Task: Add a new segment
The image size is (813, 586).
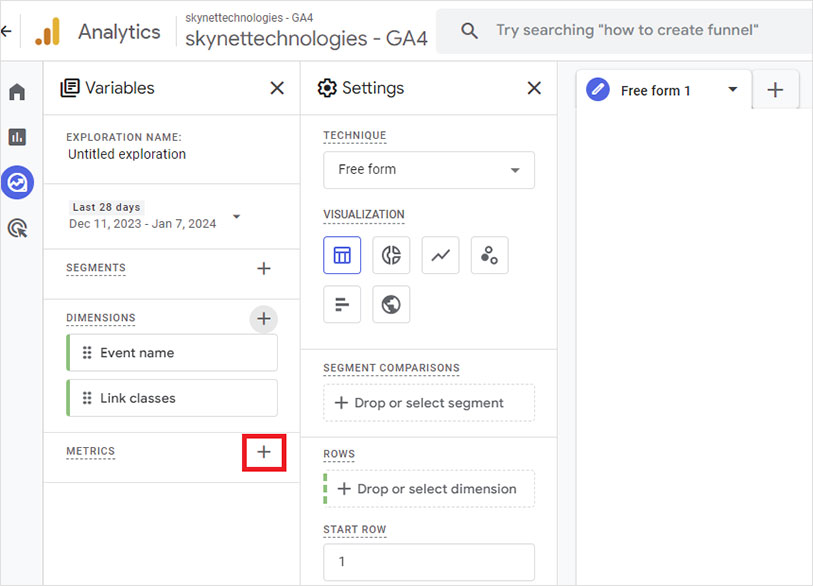Action: click(263, 268)
